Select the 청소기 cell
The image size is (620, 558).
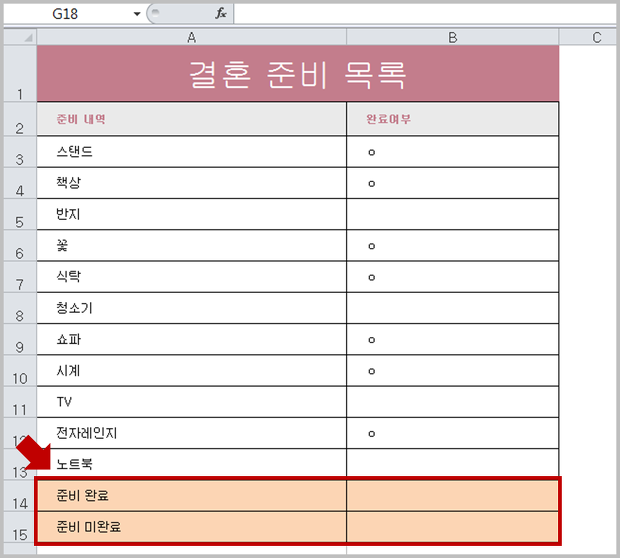[191, 308]
